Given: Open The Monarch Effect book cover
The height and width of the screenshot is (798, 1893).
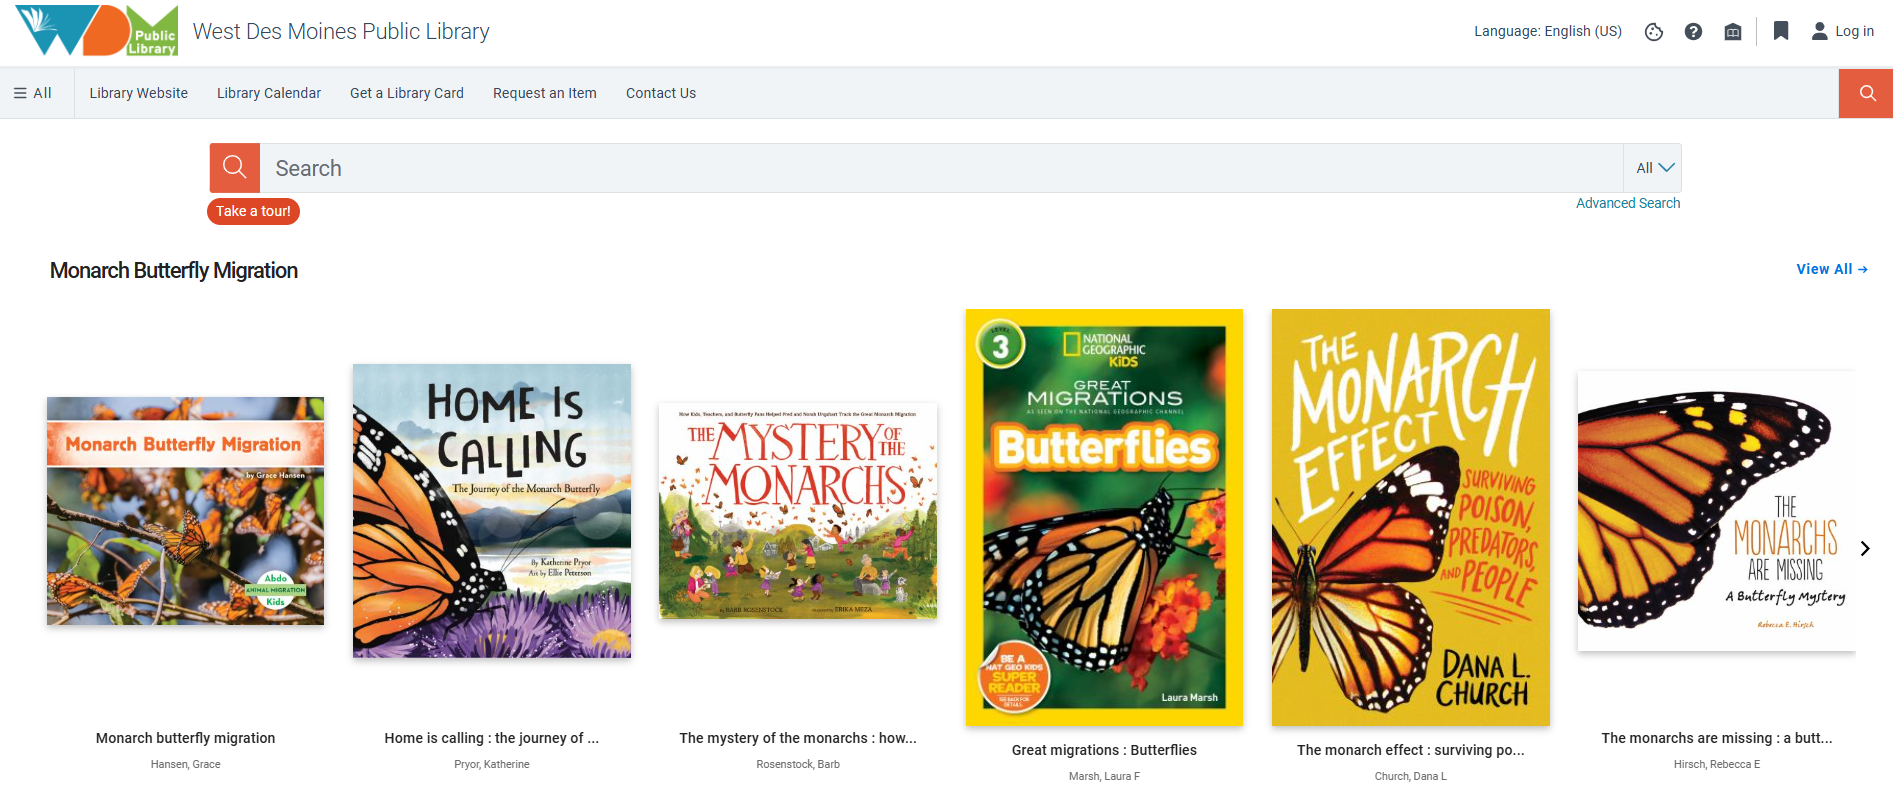Looking at the screenshot, I should click(1411, 517).
